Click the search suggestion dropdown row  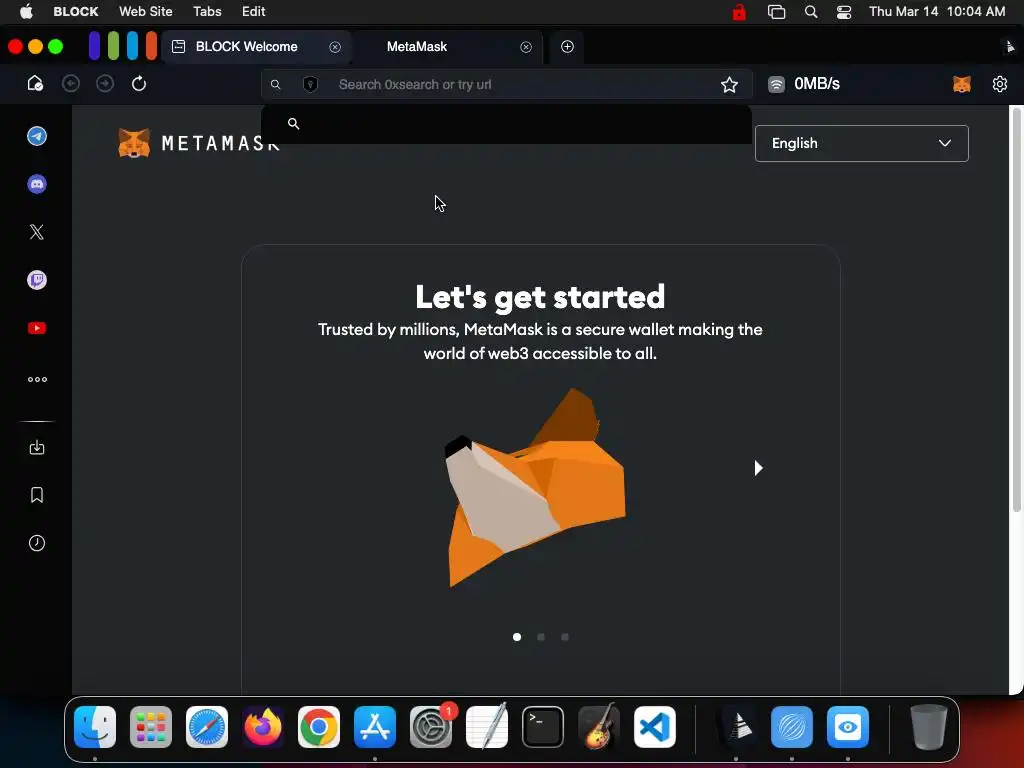[506, 123]
